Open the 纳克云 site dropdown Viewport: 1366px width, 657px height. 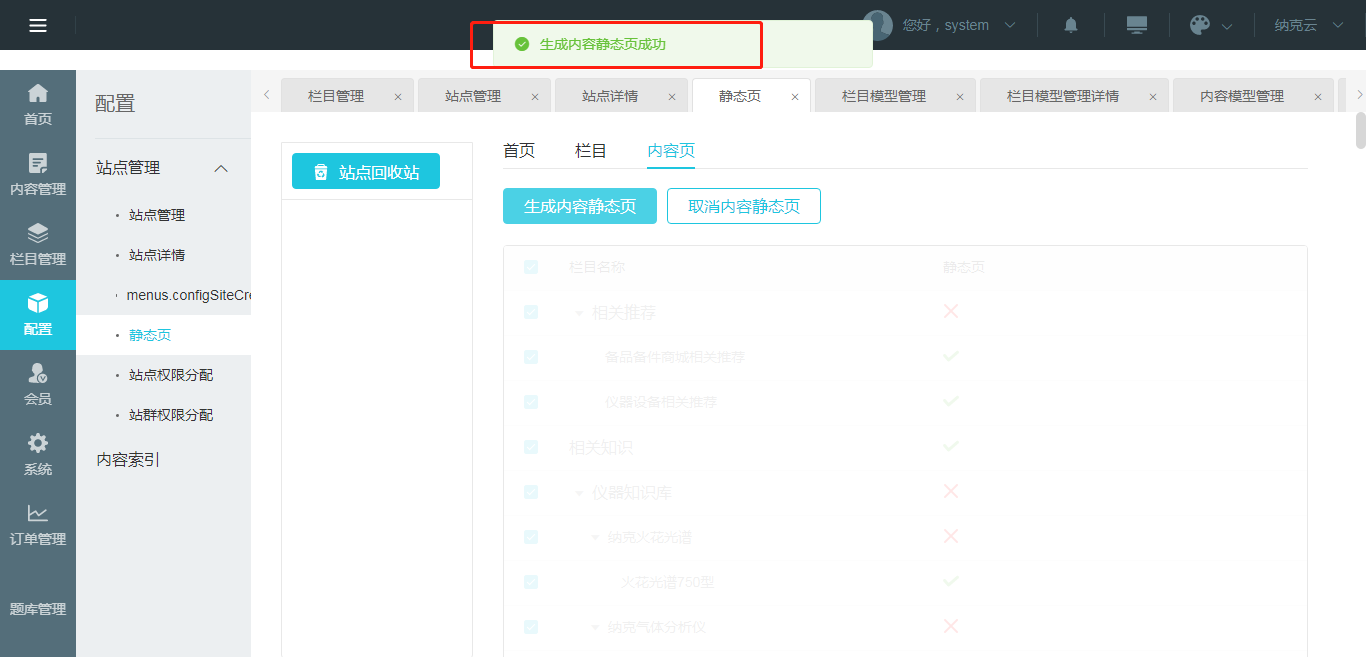pyautogui.click(x=1310, y=25)
